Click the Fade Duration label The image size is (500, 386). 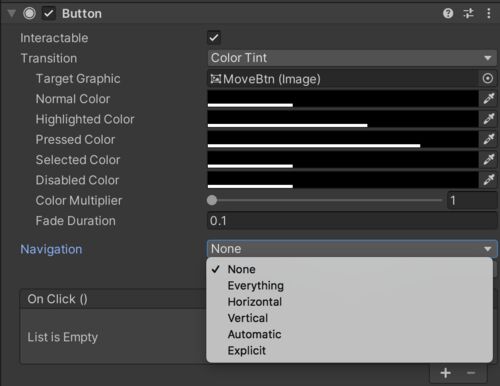coord(76,221)
